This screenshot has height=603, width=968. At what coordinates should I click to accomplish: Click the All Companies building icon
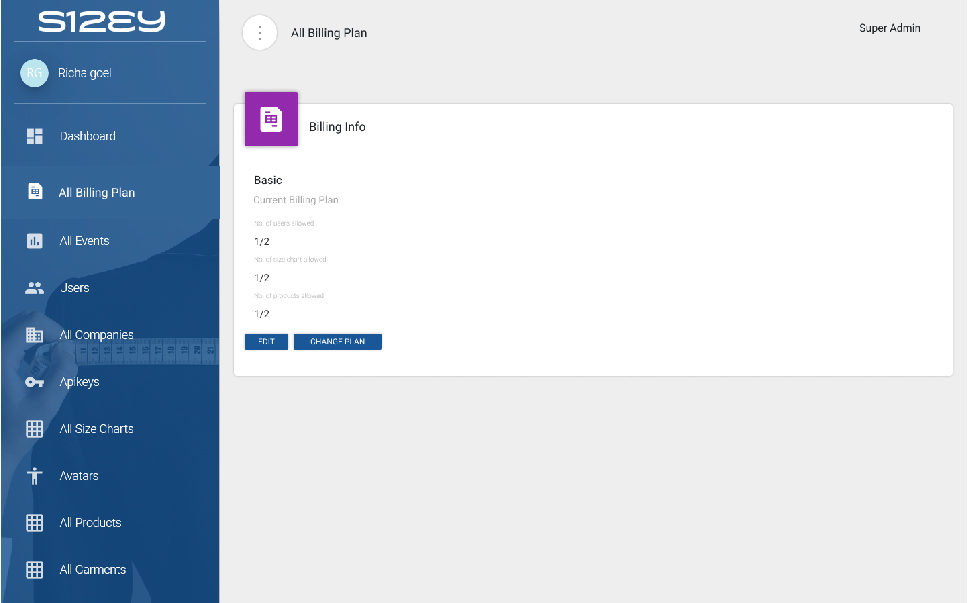35,335
